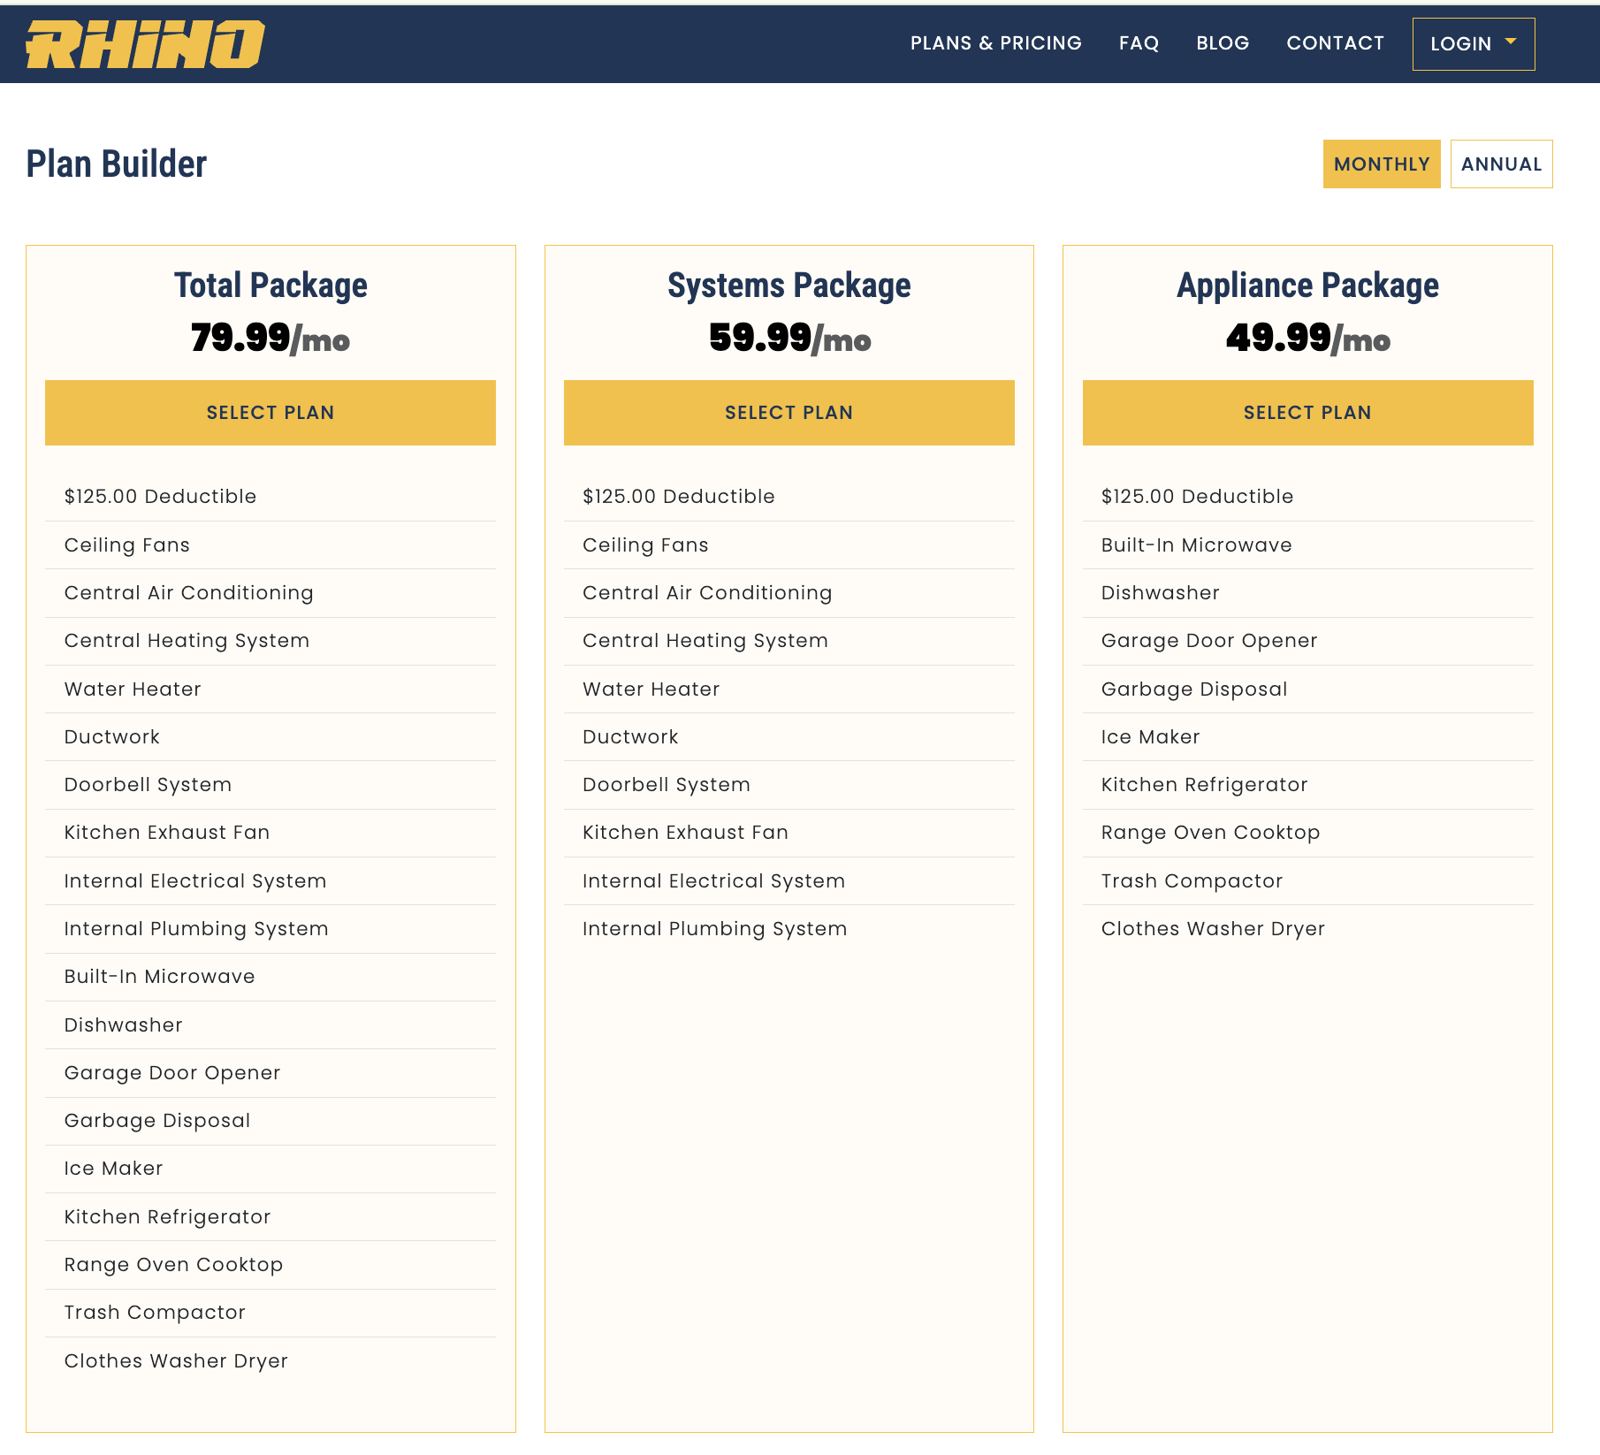Click Ceiling Fans in Total Package

click(270, 545)
